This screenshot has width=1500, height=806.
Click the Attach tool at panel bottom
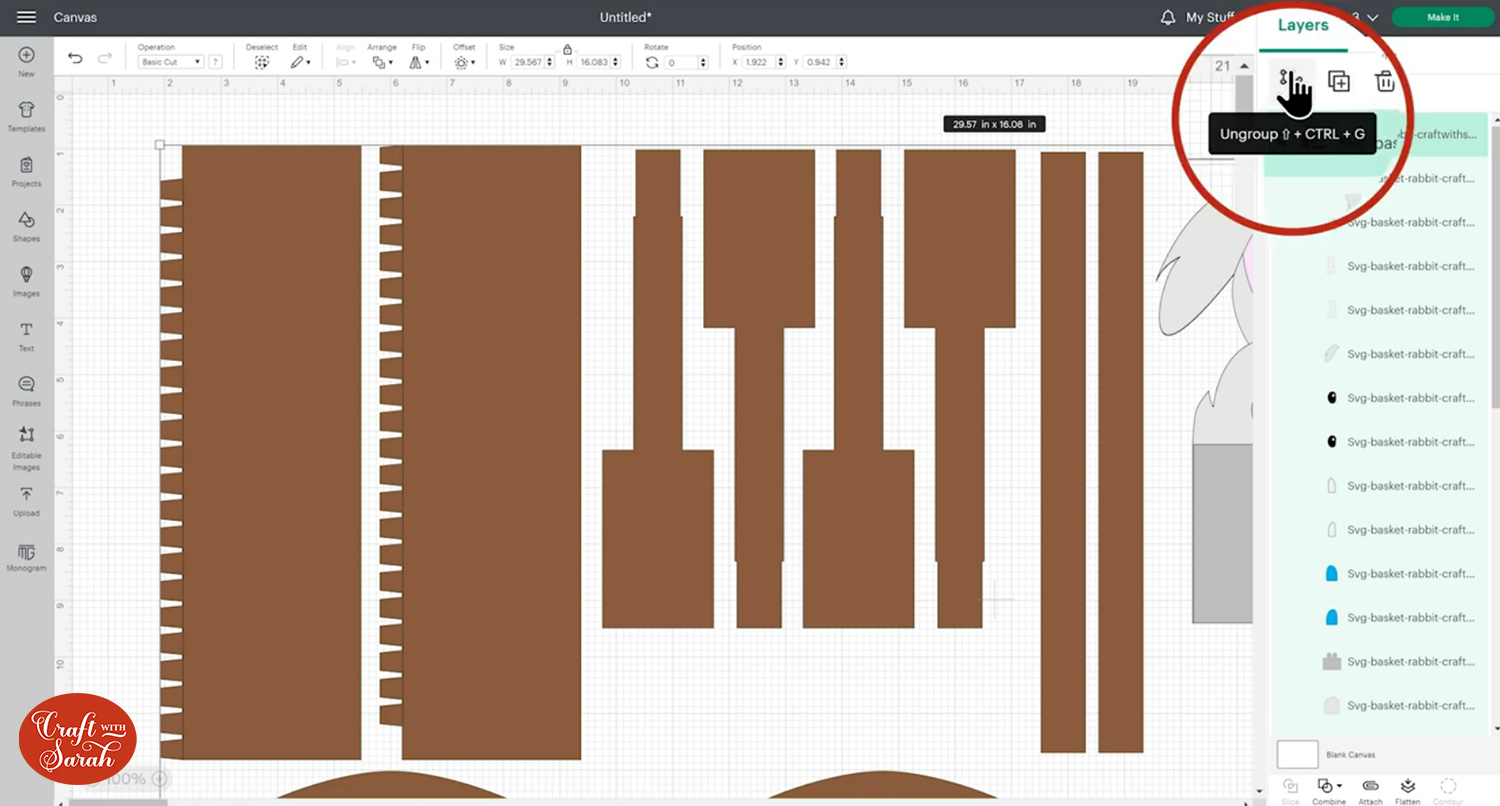[x=1370, y=791]
